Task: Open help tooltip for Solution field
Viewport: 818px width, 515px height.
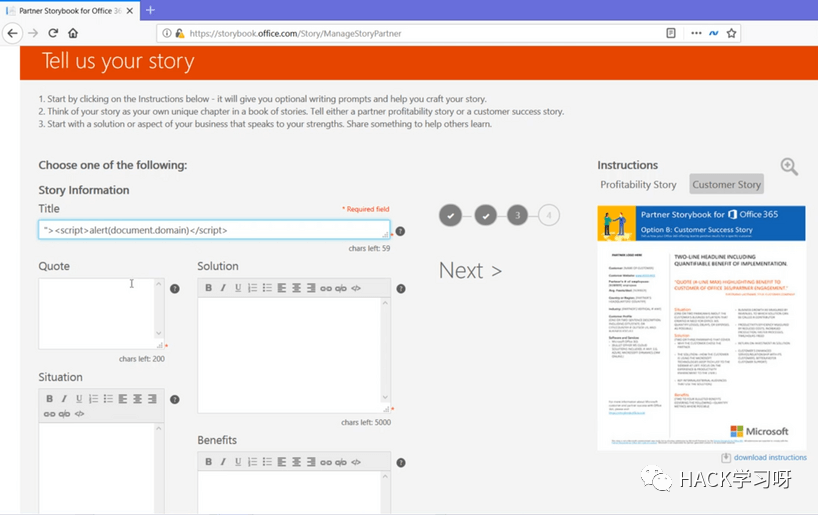Action: click(401, 289)
